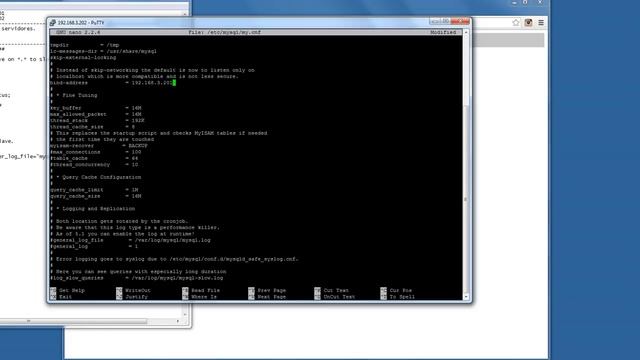Close the background browser window

tap(540, 3)
